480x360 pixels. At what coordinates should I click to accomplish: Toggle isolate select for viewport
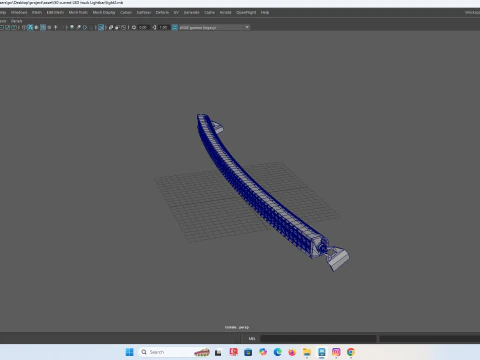pos(101,27)
